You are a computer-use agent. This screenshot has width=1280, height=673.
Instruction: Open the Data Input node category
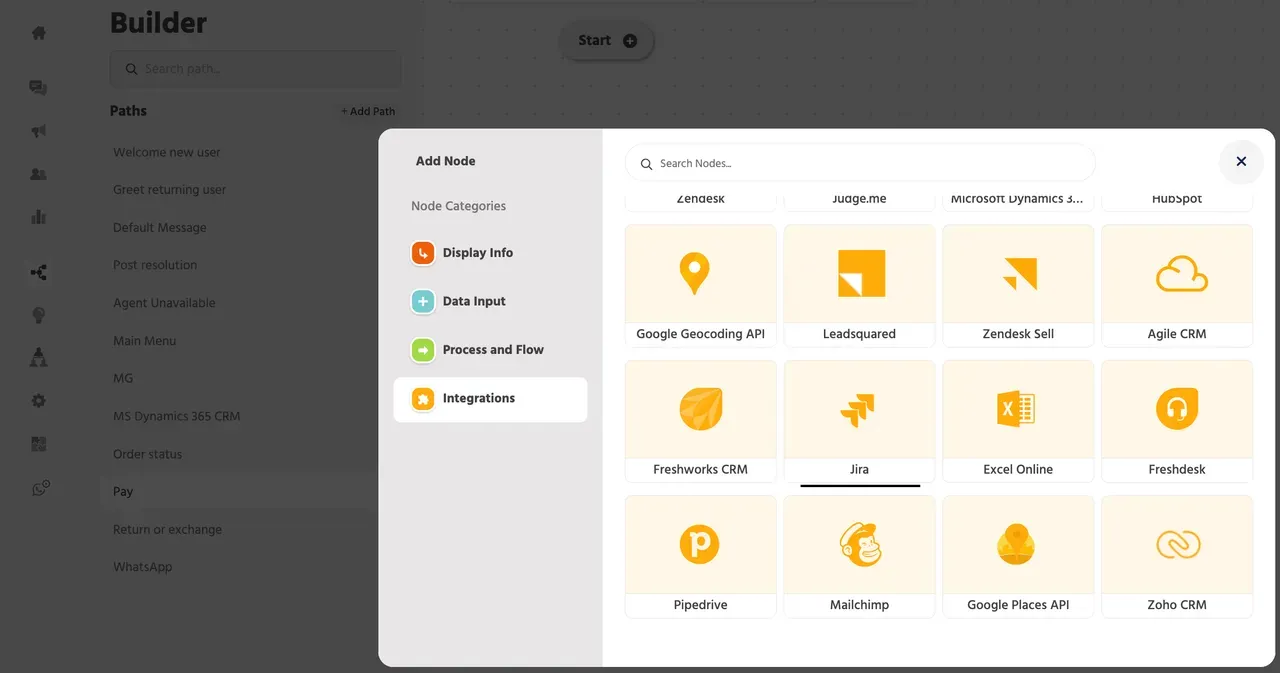[490, 301]
